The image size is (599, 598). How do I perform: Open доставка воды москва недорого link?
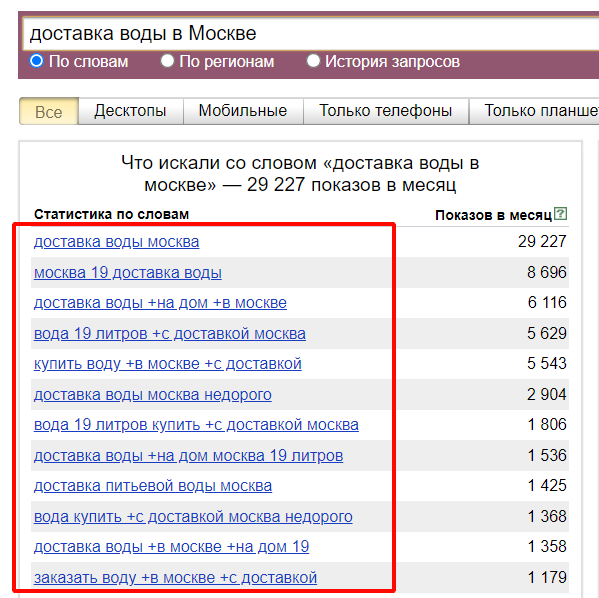click(153, 395)
